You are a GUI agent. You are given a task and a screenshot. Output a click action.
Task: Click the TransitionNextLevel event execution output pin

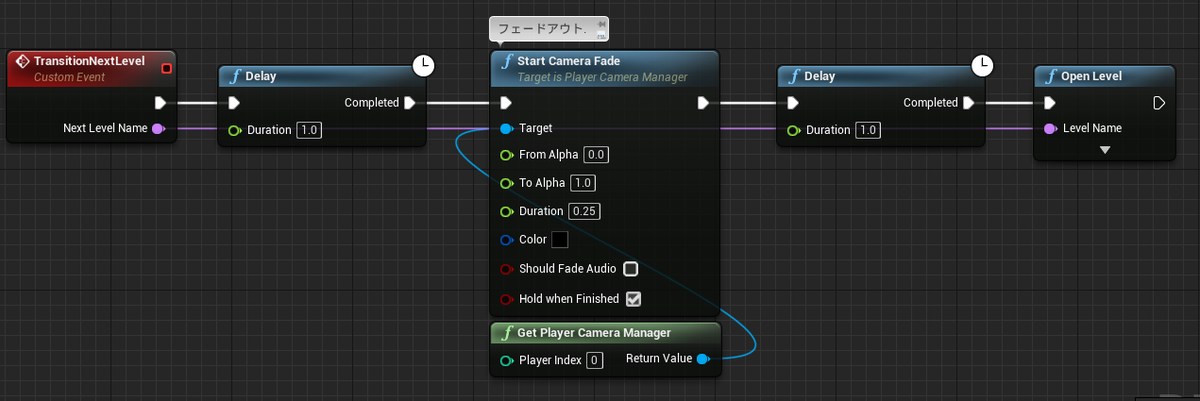[161, 102]
